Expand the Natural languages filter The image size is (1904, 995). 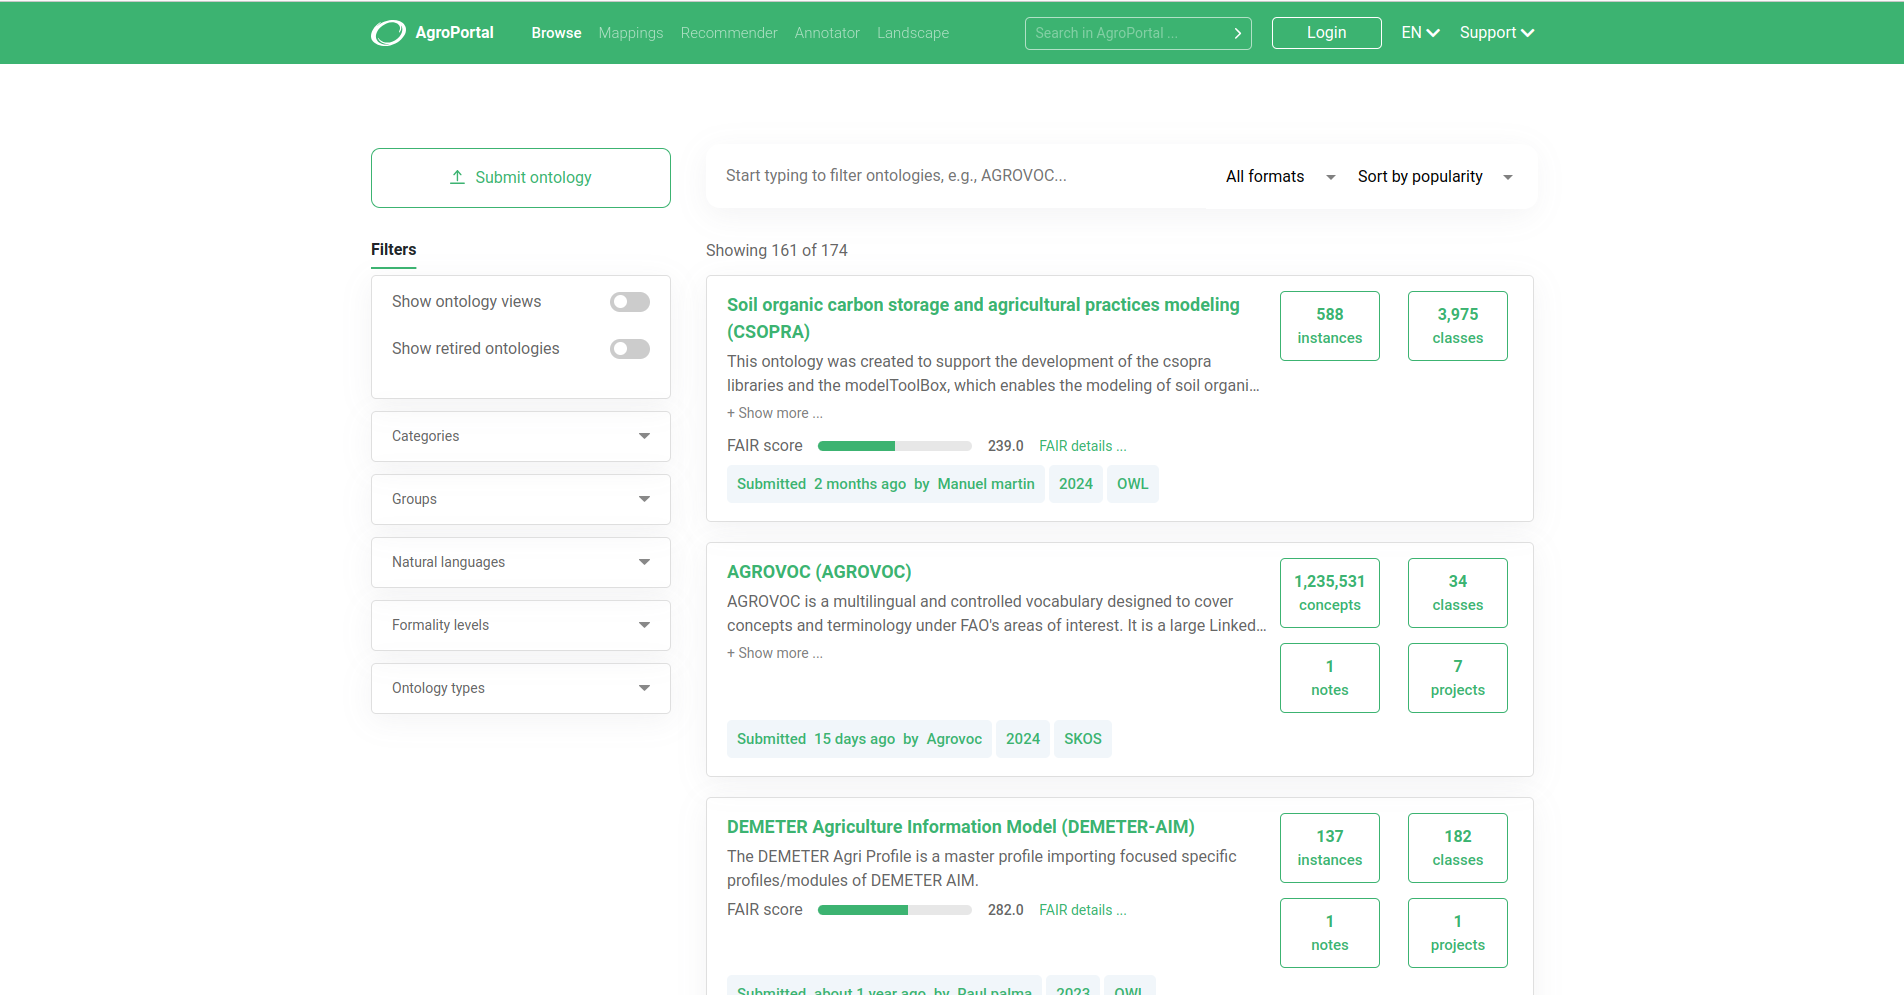click(521, 562)
